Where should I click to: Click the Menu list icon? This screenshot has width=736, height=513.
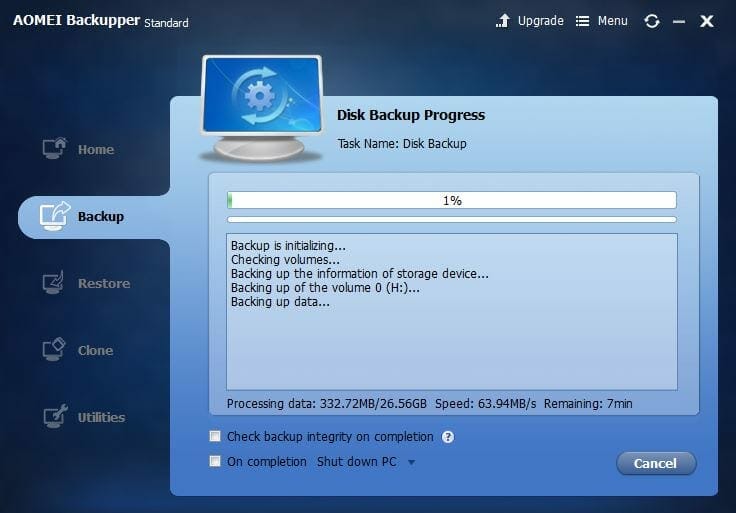583,21
